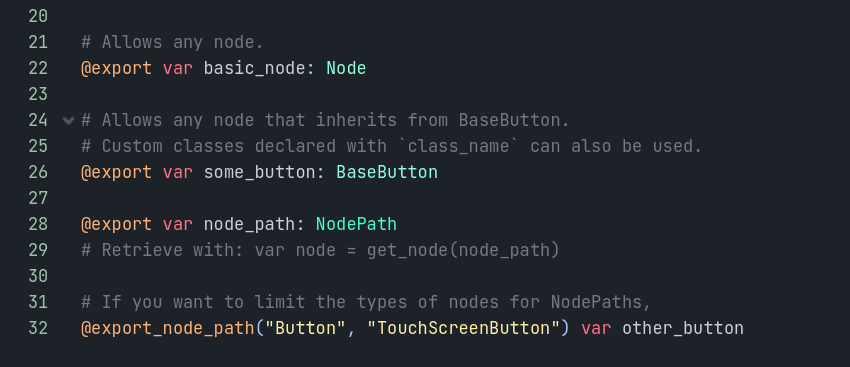The height and width of the screenshot is (367, 850).
Task: Click the @export_node_path annotation
Action: (x=168, y=329)
